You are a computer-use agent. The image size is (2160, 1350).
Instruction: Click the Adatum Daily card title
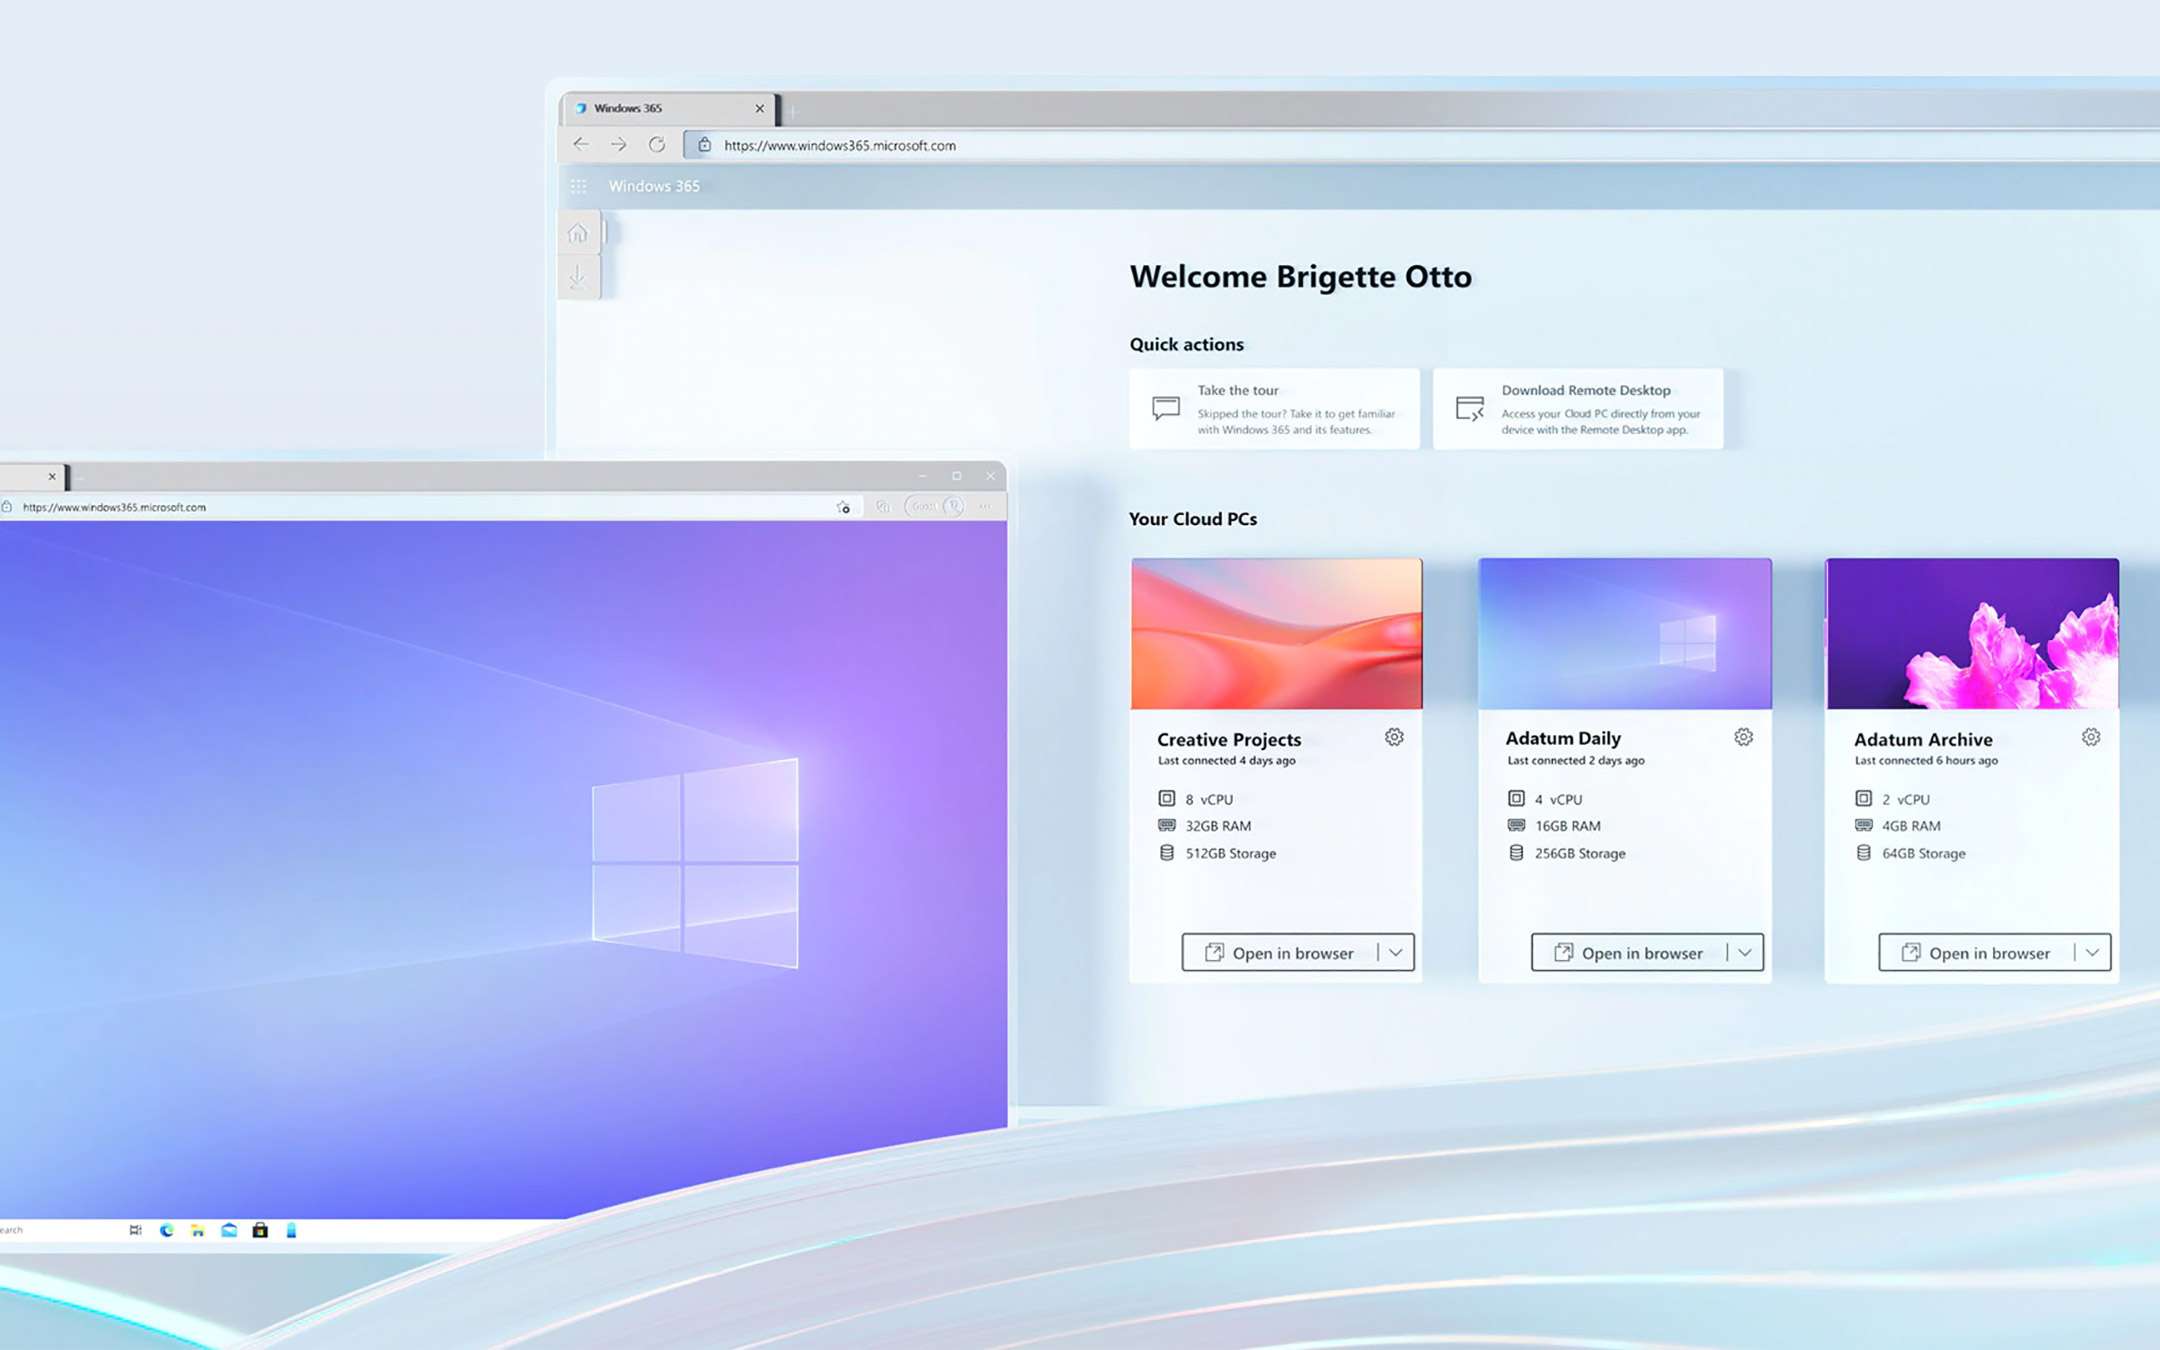(x=1563, y=738)
